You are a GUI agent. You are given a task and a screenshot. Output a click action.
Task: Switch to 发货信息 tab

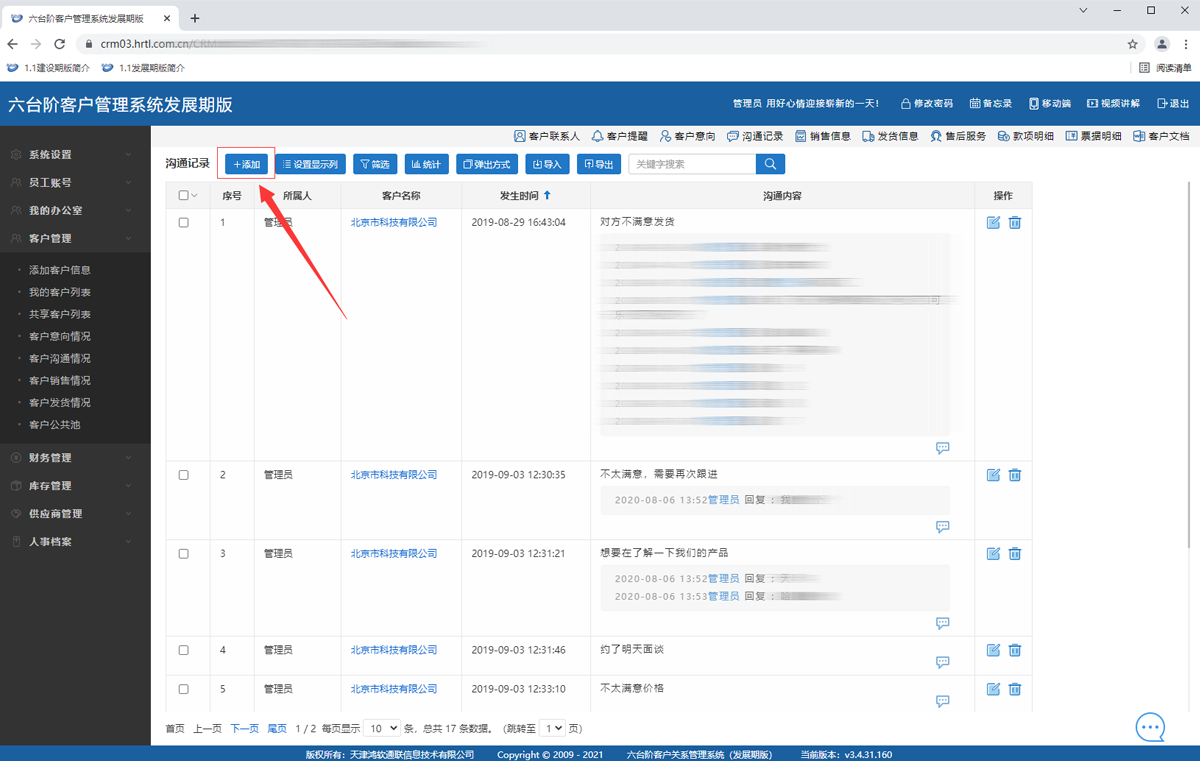click(x=891, y=136)
